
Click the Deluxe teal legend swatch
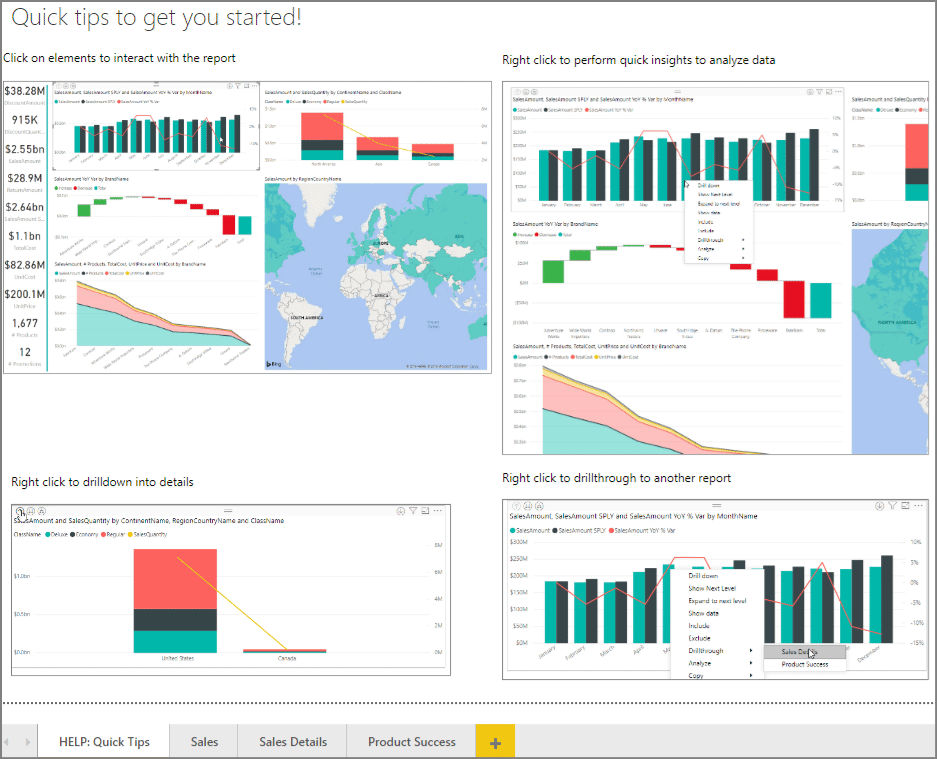click(x=48, y=534)
